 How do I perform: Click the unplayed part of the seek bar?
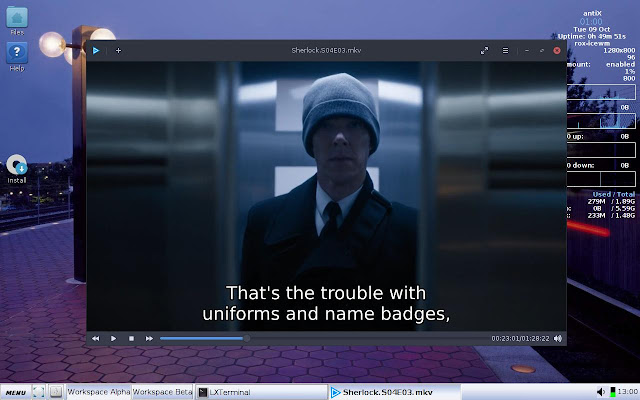[367, 338]
